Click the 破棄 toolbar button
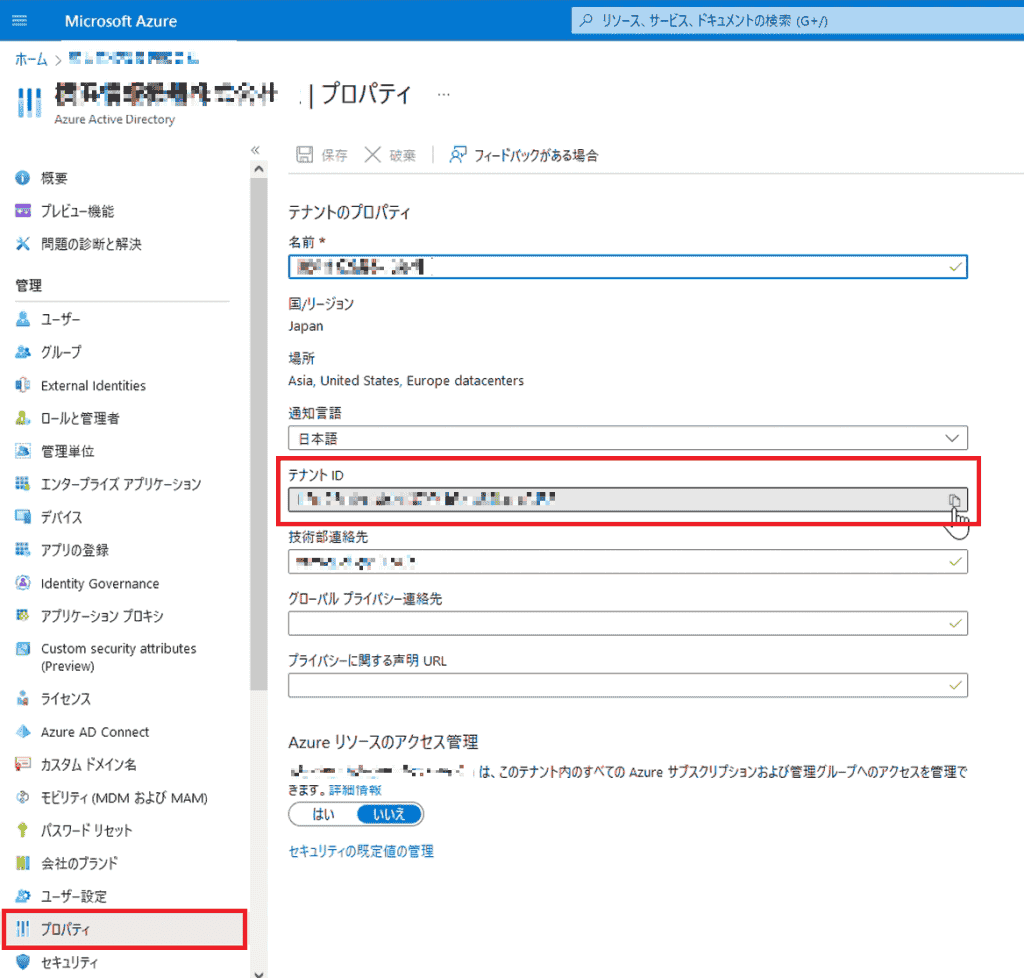Screen dimensions: 1024x978 pyautogui.click(x=390, y=155)
